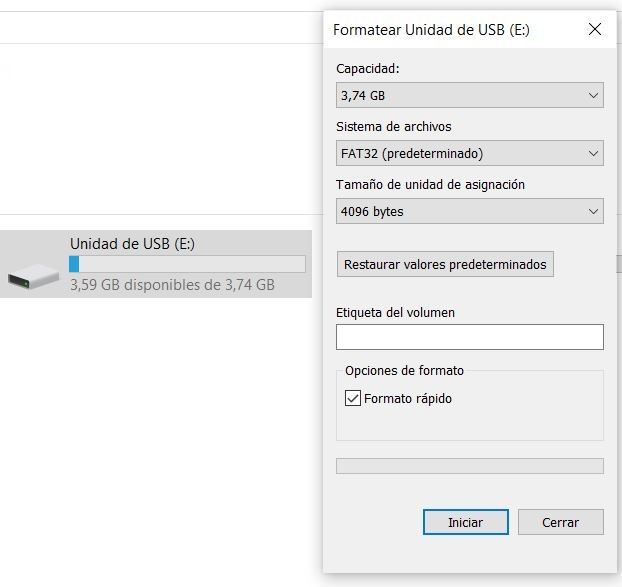The width and height of the screenshot is (622, 587).
Task: Click the format progress bar above Iniciar
Action: pyautogui.click(x=470, y=466)
